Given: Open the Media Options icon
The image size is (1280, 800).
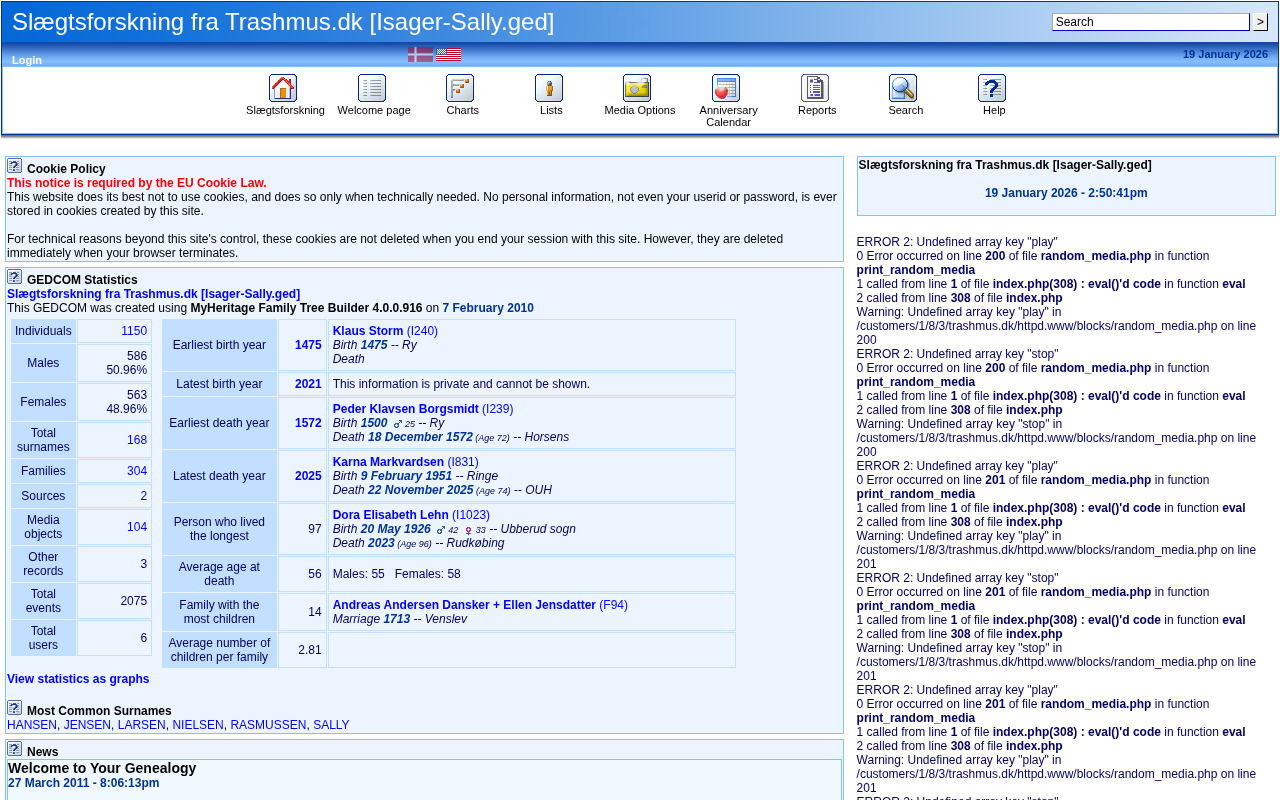Looking at the screenshot, I should [x=637, y=88].
